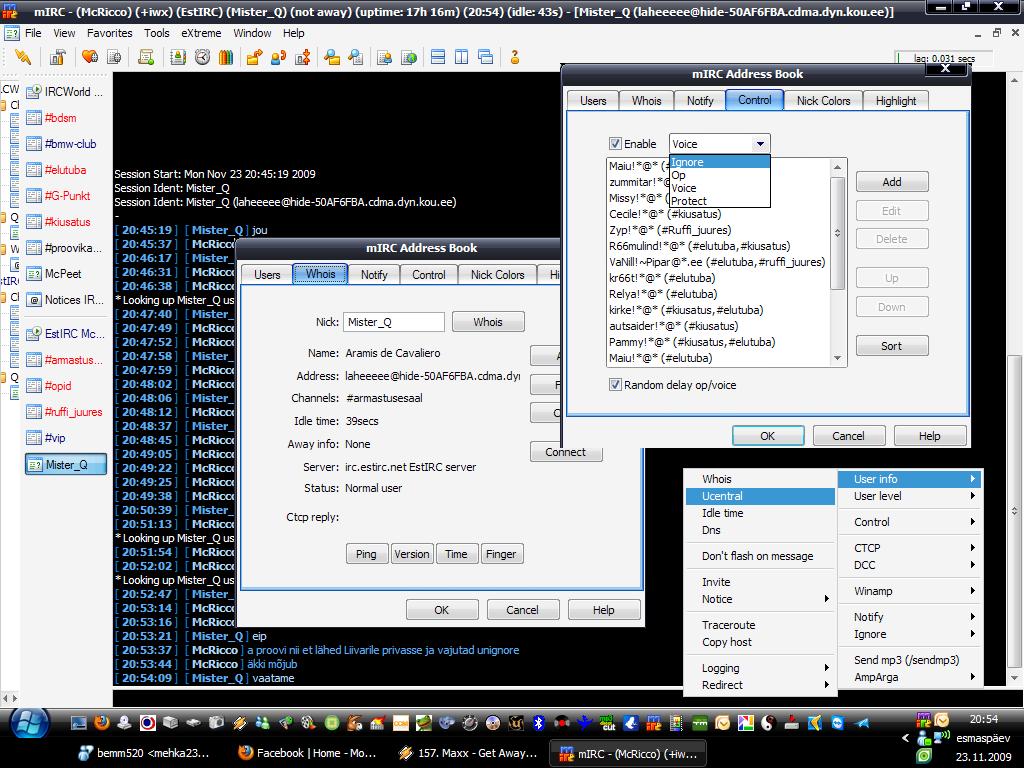
Task: Switch to #bmw-club channel in switchbar
Action: coord(70,144)
